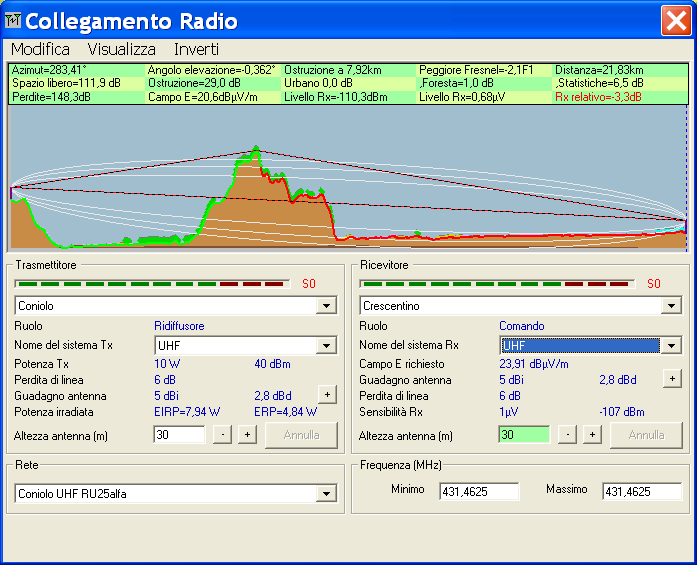This screenshot has width=697, height=565.
Task: Click the Massimo frequency field
Action: click(642, 491)
